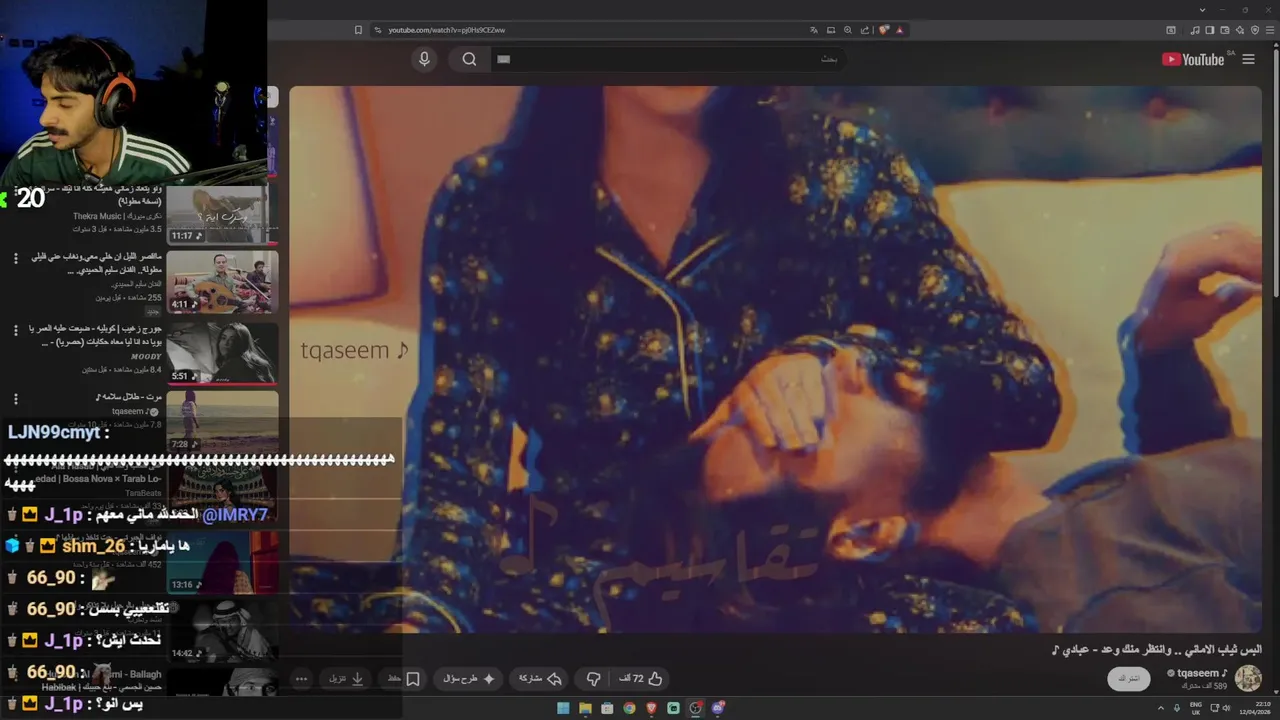This screenshot has width=1280, height=720.
Task: Open File Explorer from taskbar
Action: click(x=585, y=708)
